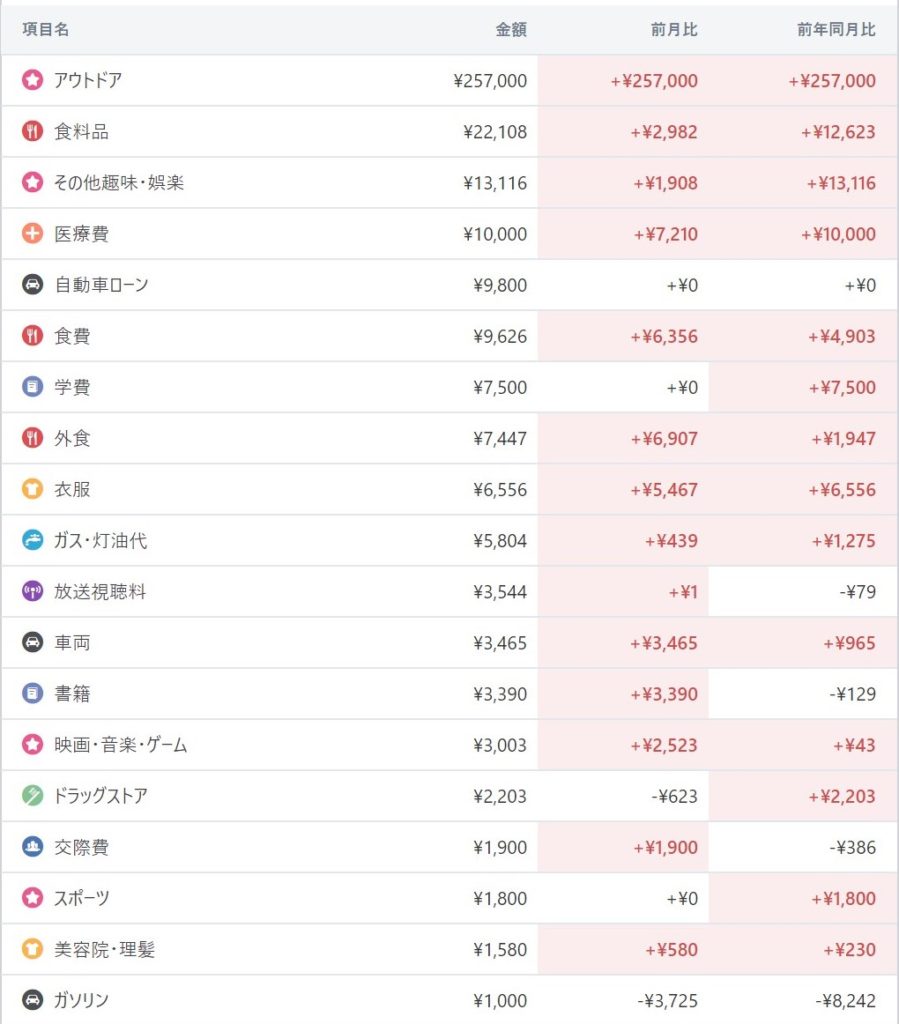Click the orange plus icon for 医療費
Image resolution: width=899 pixels, height=1024 pixels.
click(33, 234)
